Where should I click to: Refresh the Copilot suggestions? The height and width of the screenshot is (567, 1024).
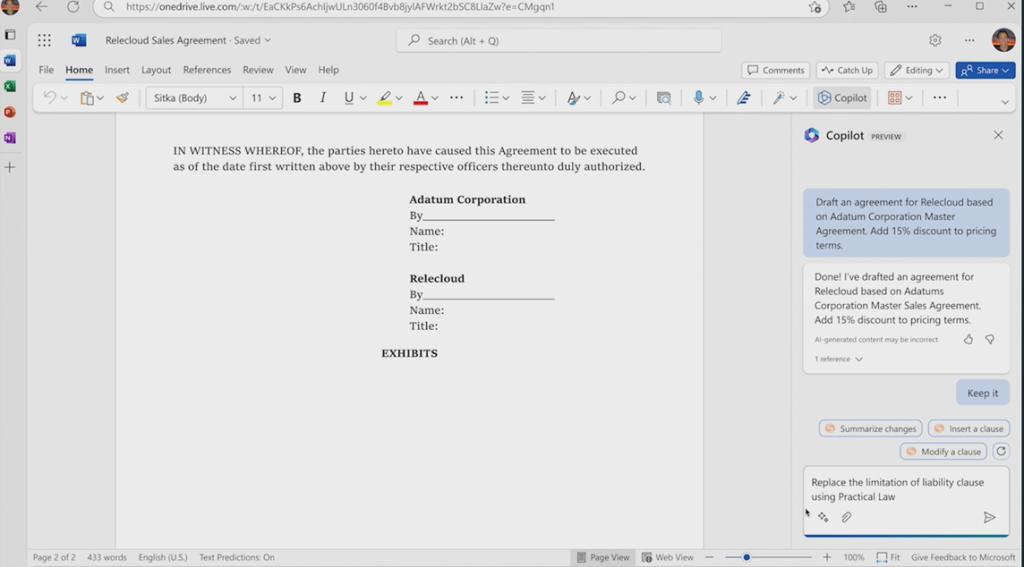click(1001, 451)
